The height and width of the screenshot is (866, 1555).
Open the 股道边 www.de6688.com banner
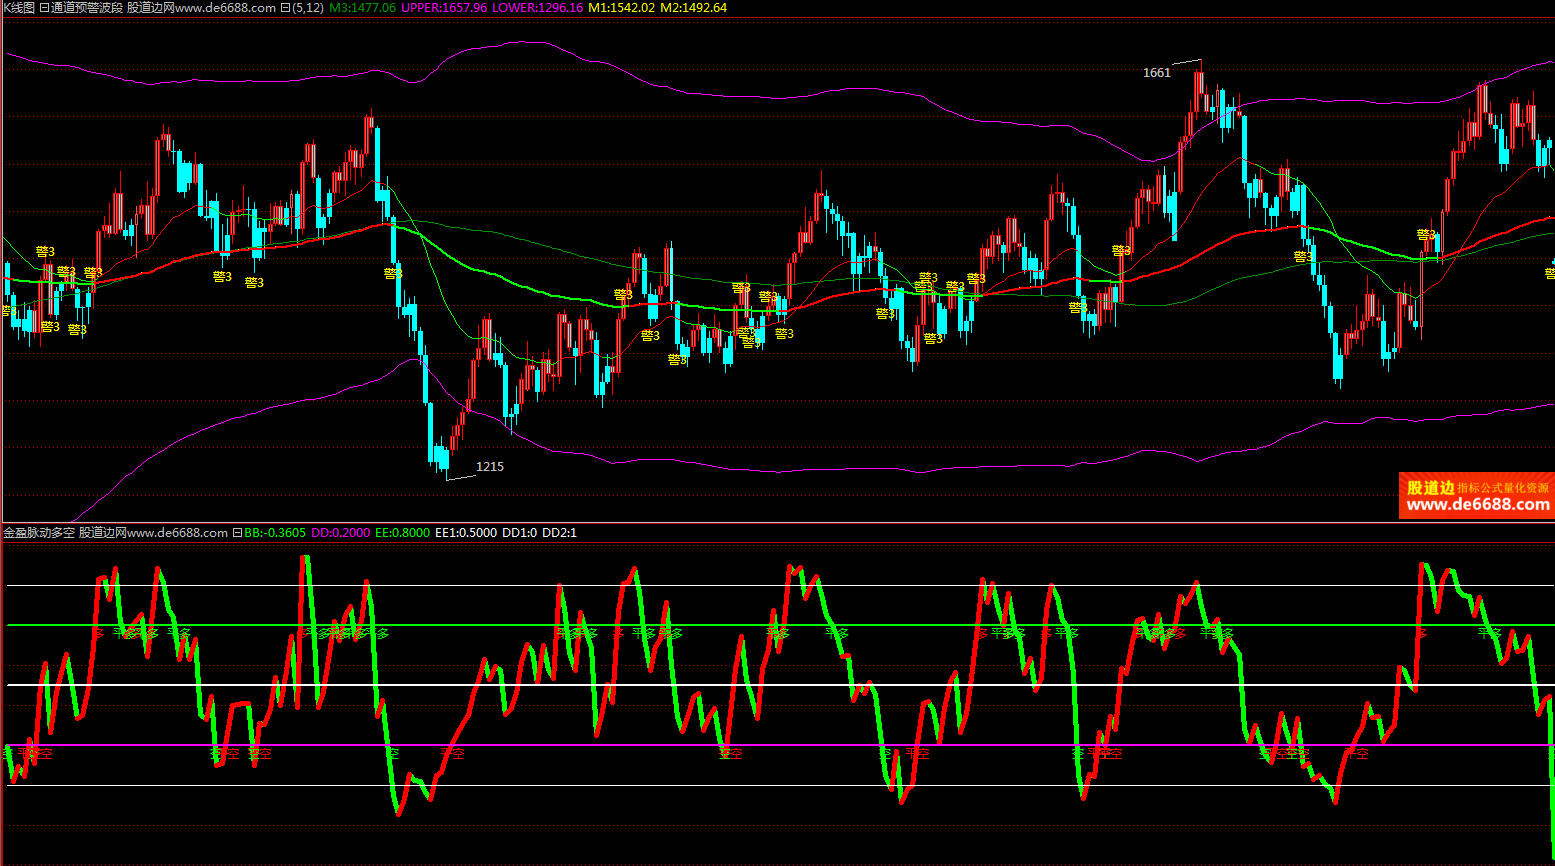(1476, 496)
